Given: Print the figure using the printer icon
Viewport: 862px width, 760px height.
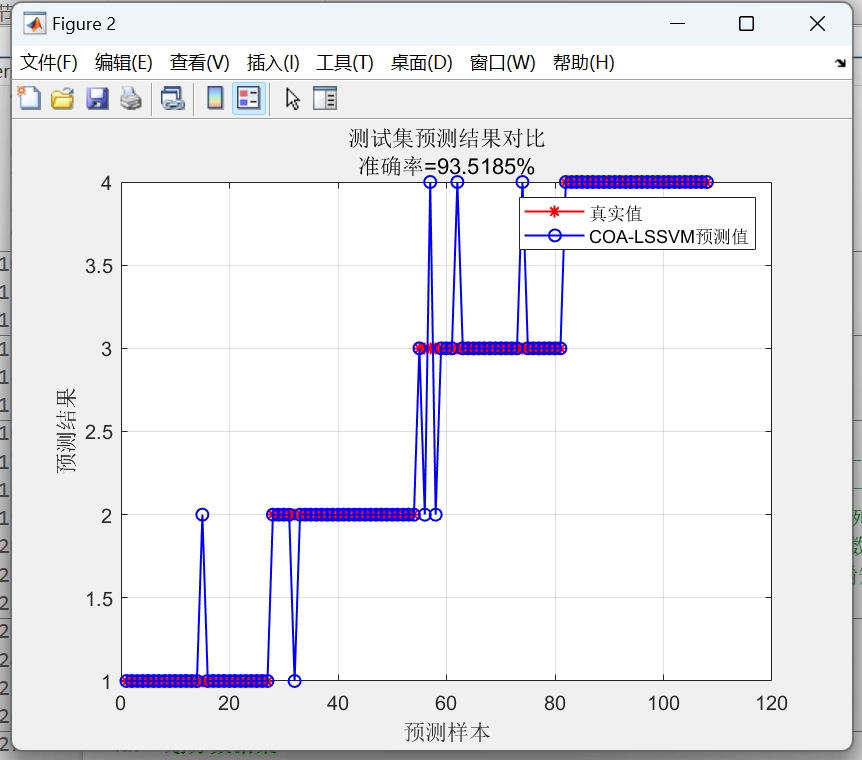Looking at the screenshot, I should (x=130, y=98).
